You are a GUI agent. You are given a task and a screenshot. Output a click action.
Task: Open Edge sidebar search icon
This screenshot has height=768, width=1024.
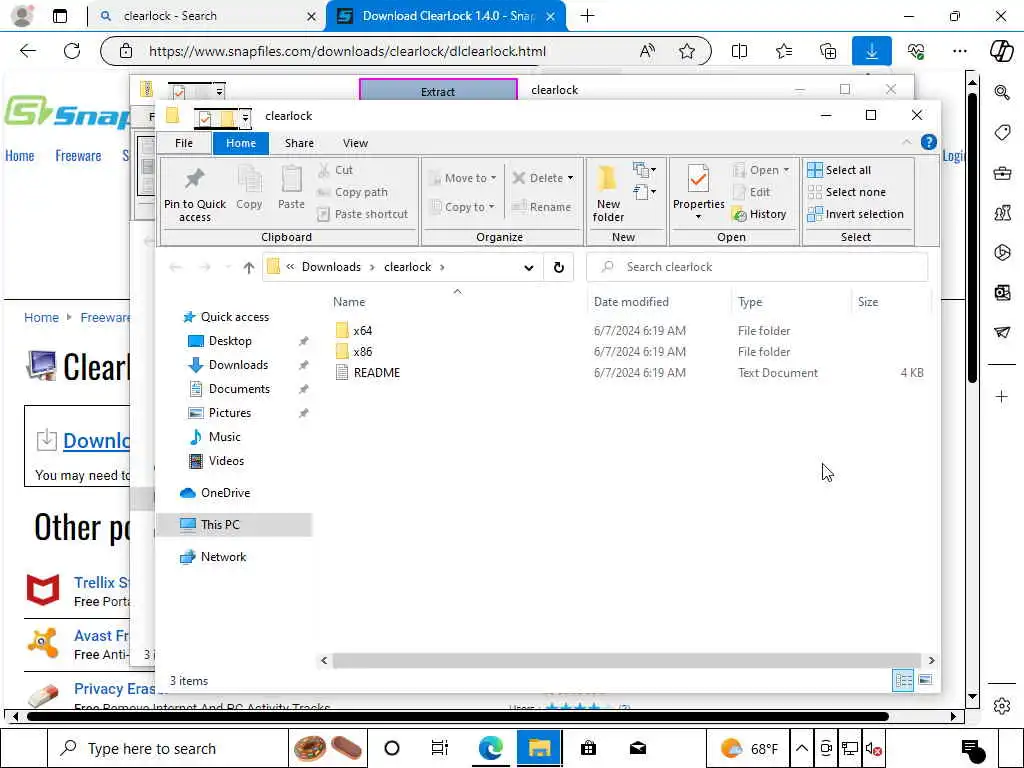pyautogui.click(x=1002, y=92)
